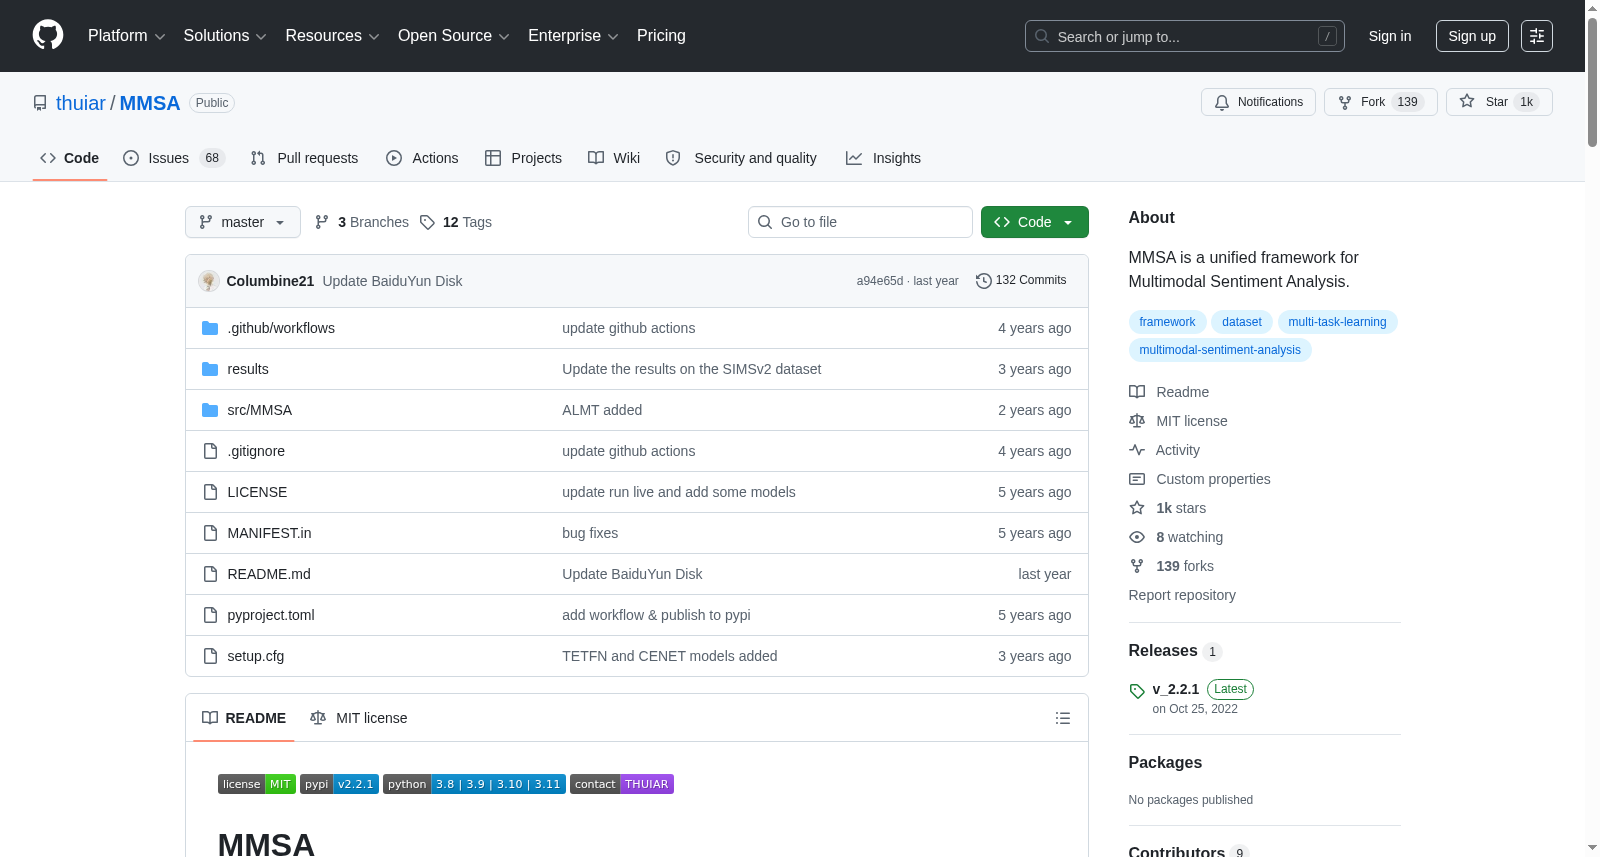Click the Search or jump to field
Viewport: 1600px width, 857px height.
tap(1185, 36)
